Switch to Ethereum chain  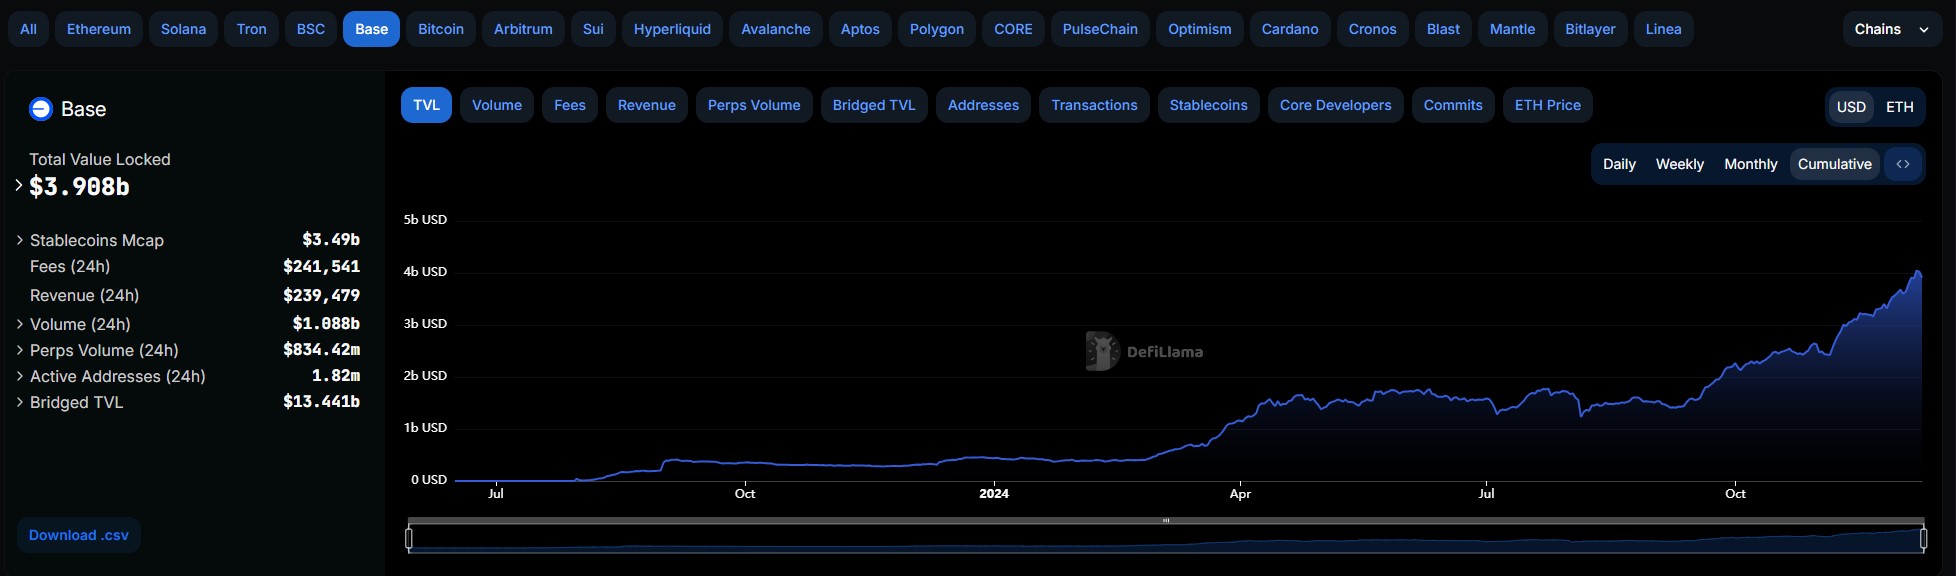[x=99, y=29]
